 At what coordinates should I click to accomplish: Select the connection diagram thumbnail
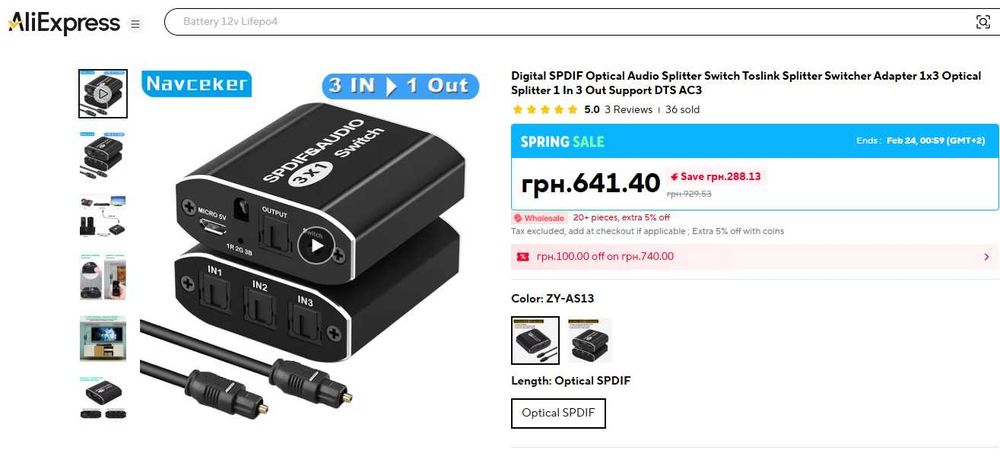(103, 216)
